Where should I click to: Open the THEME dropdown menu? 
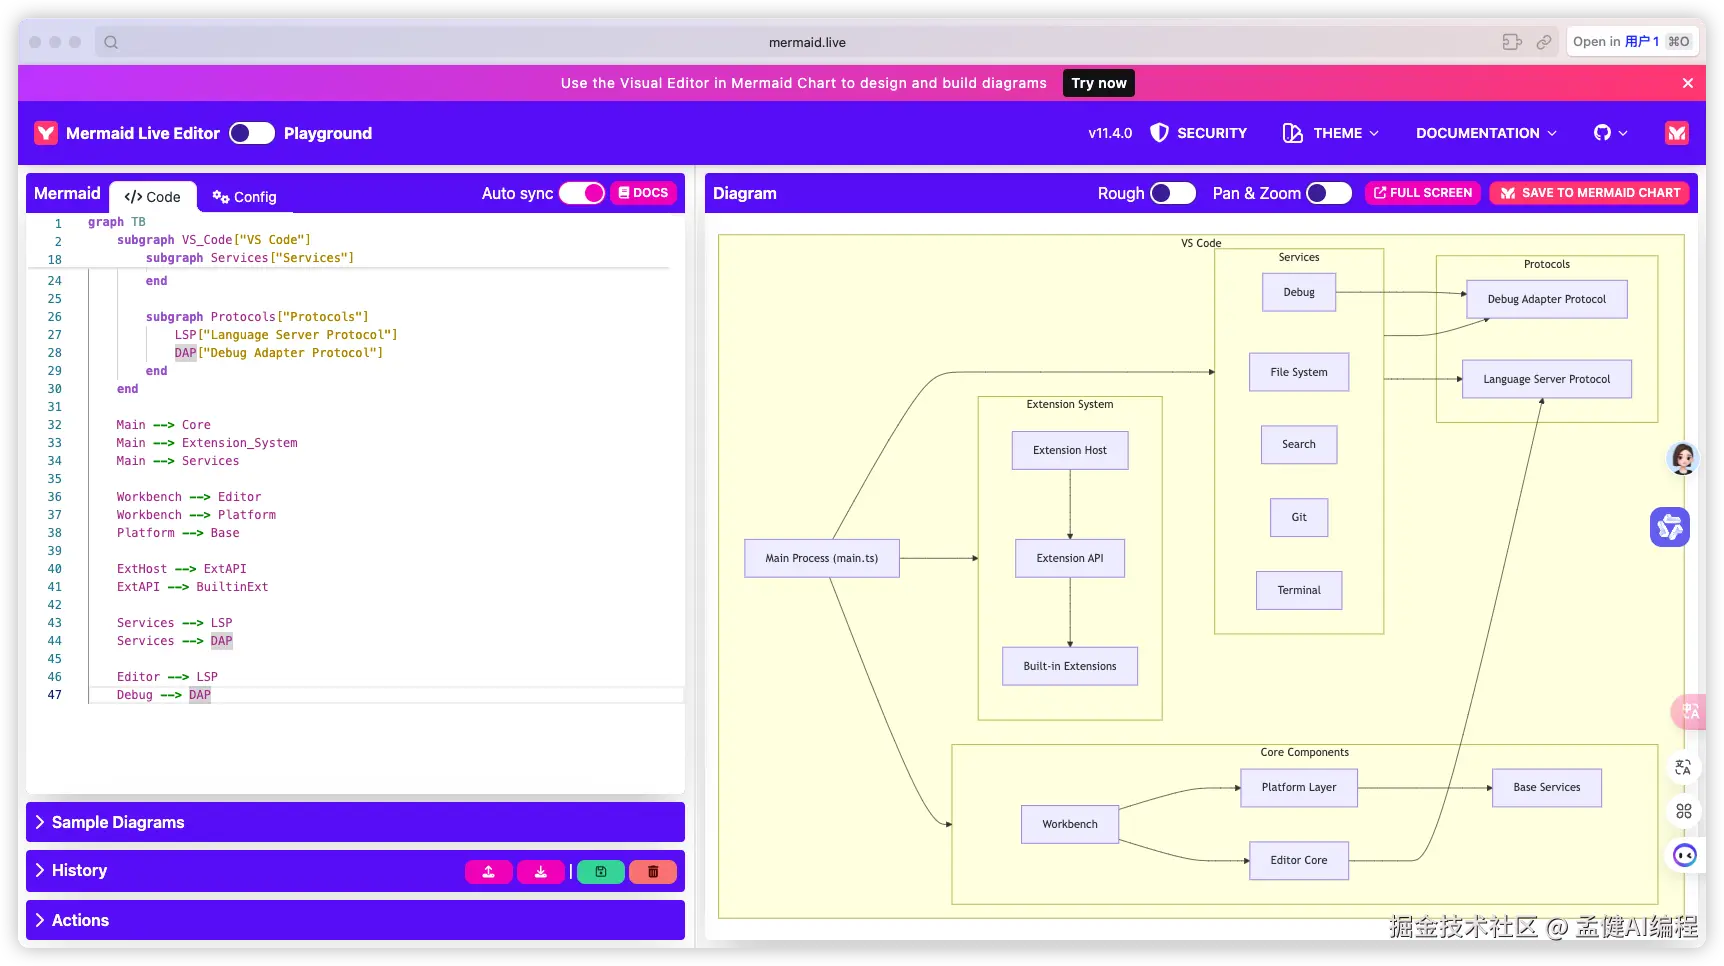coord(1331,133)
